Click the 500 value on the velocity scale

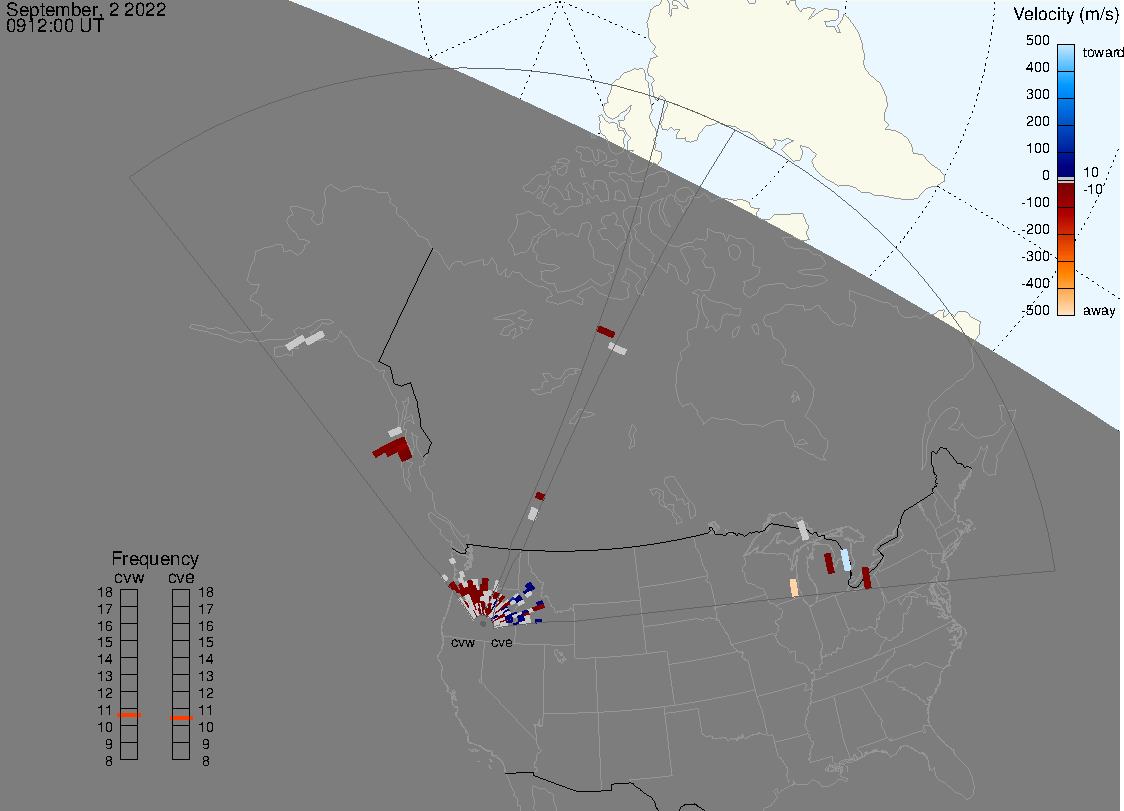(1037, 40)
